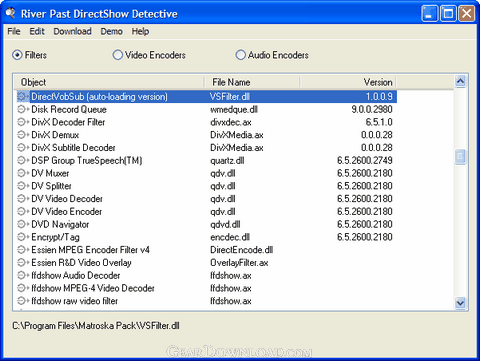480x361 pixels.
Task: Click the filter icon beside DivX Decoder Filter
Action: click(23, 122)
